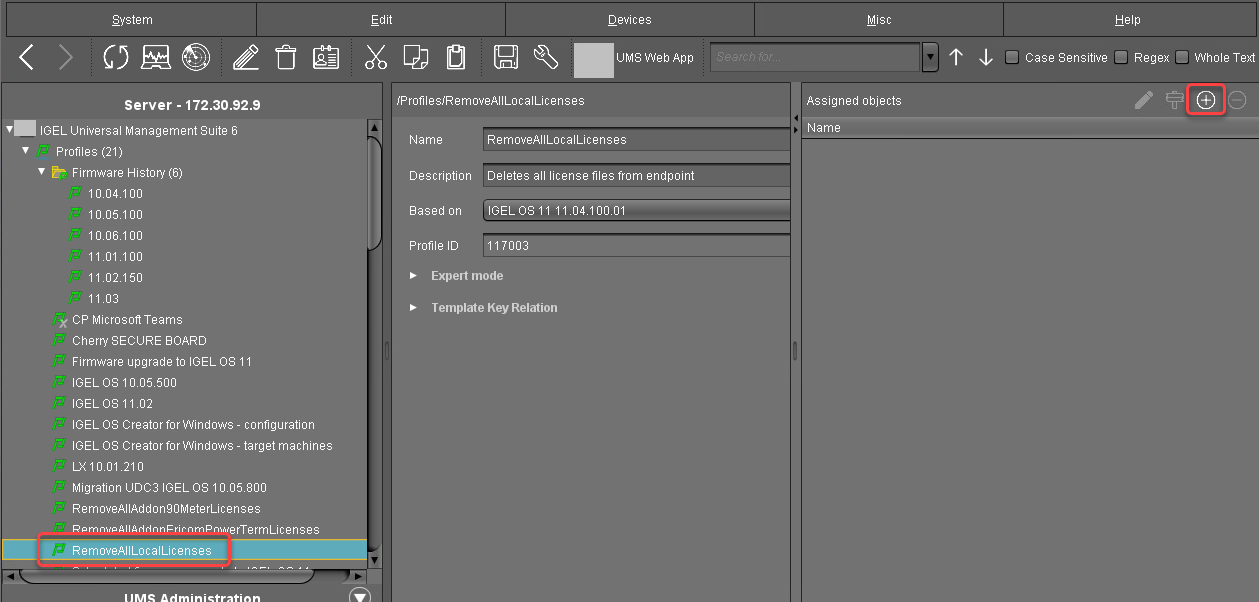Check the Whole Text option
The height and width of the screenshot is (602, 1259).
pos(1182,58)
